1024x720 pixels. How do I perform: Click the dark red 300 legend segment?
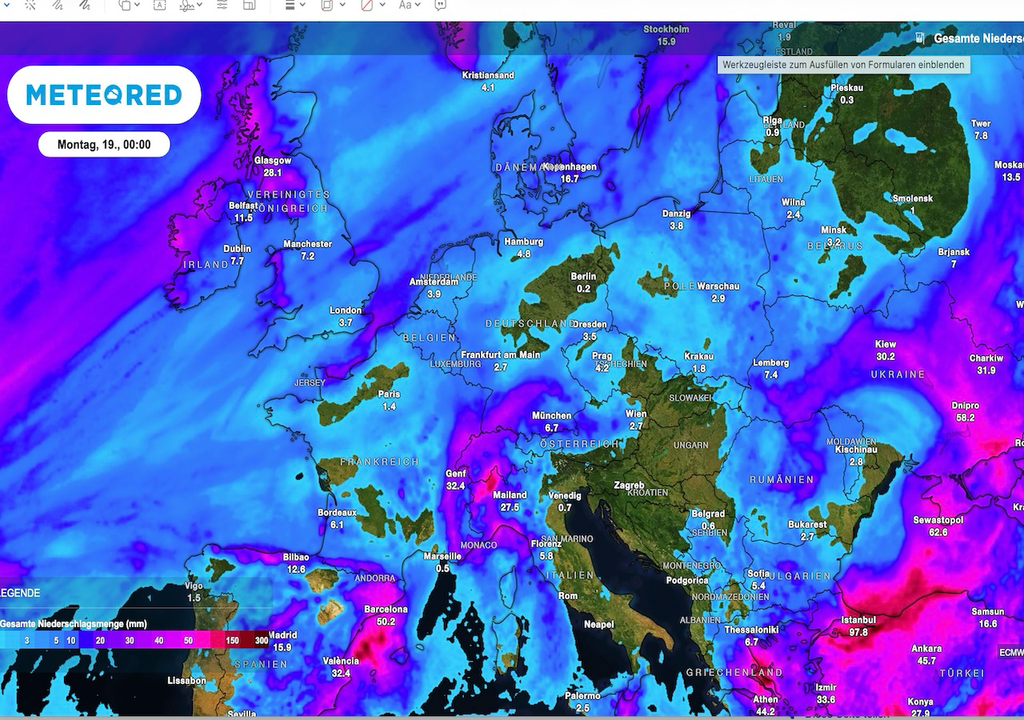pos(259,640)
